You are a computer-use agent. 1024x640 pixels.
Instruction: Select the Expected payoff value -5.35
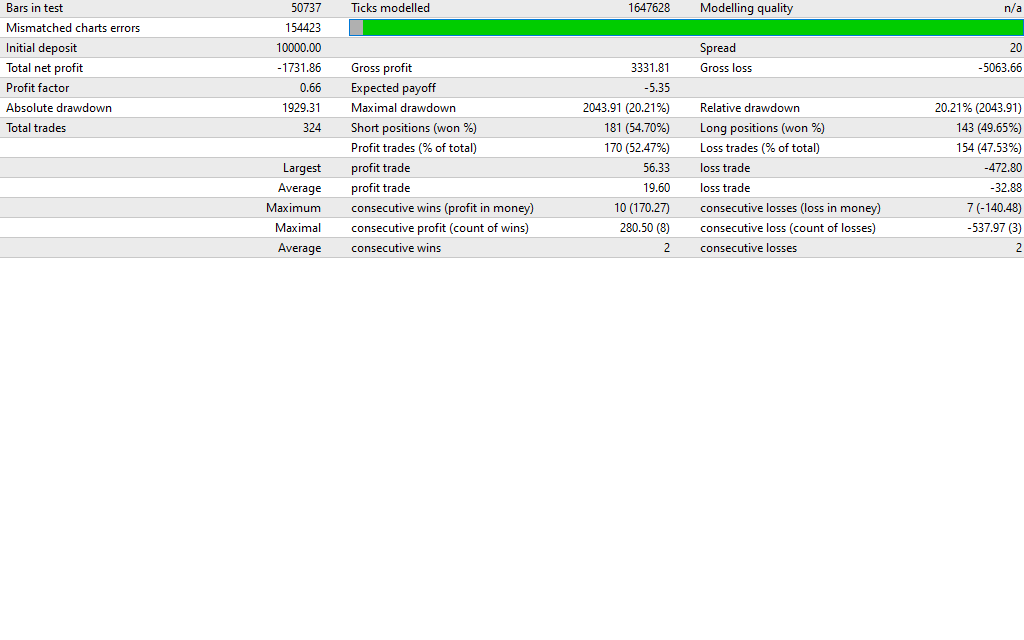[x=657, y=88]
